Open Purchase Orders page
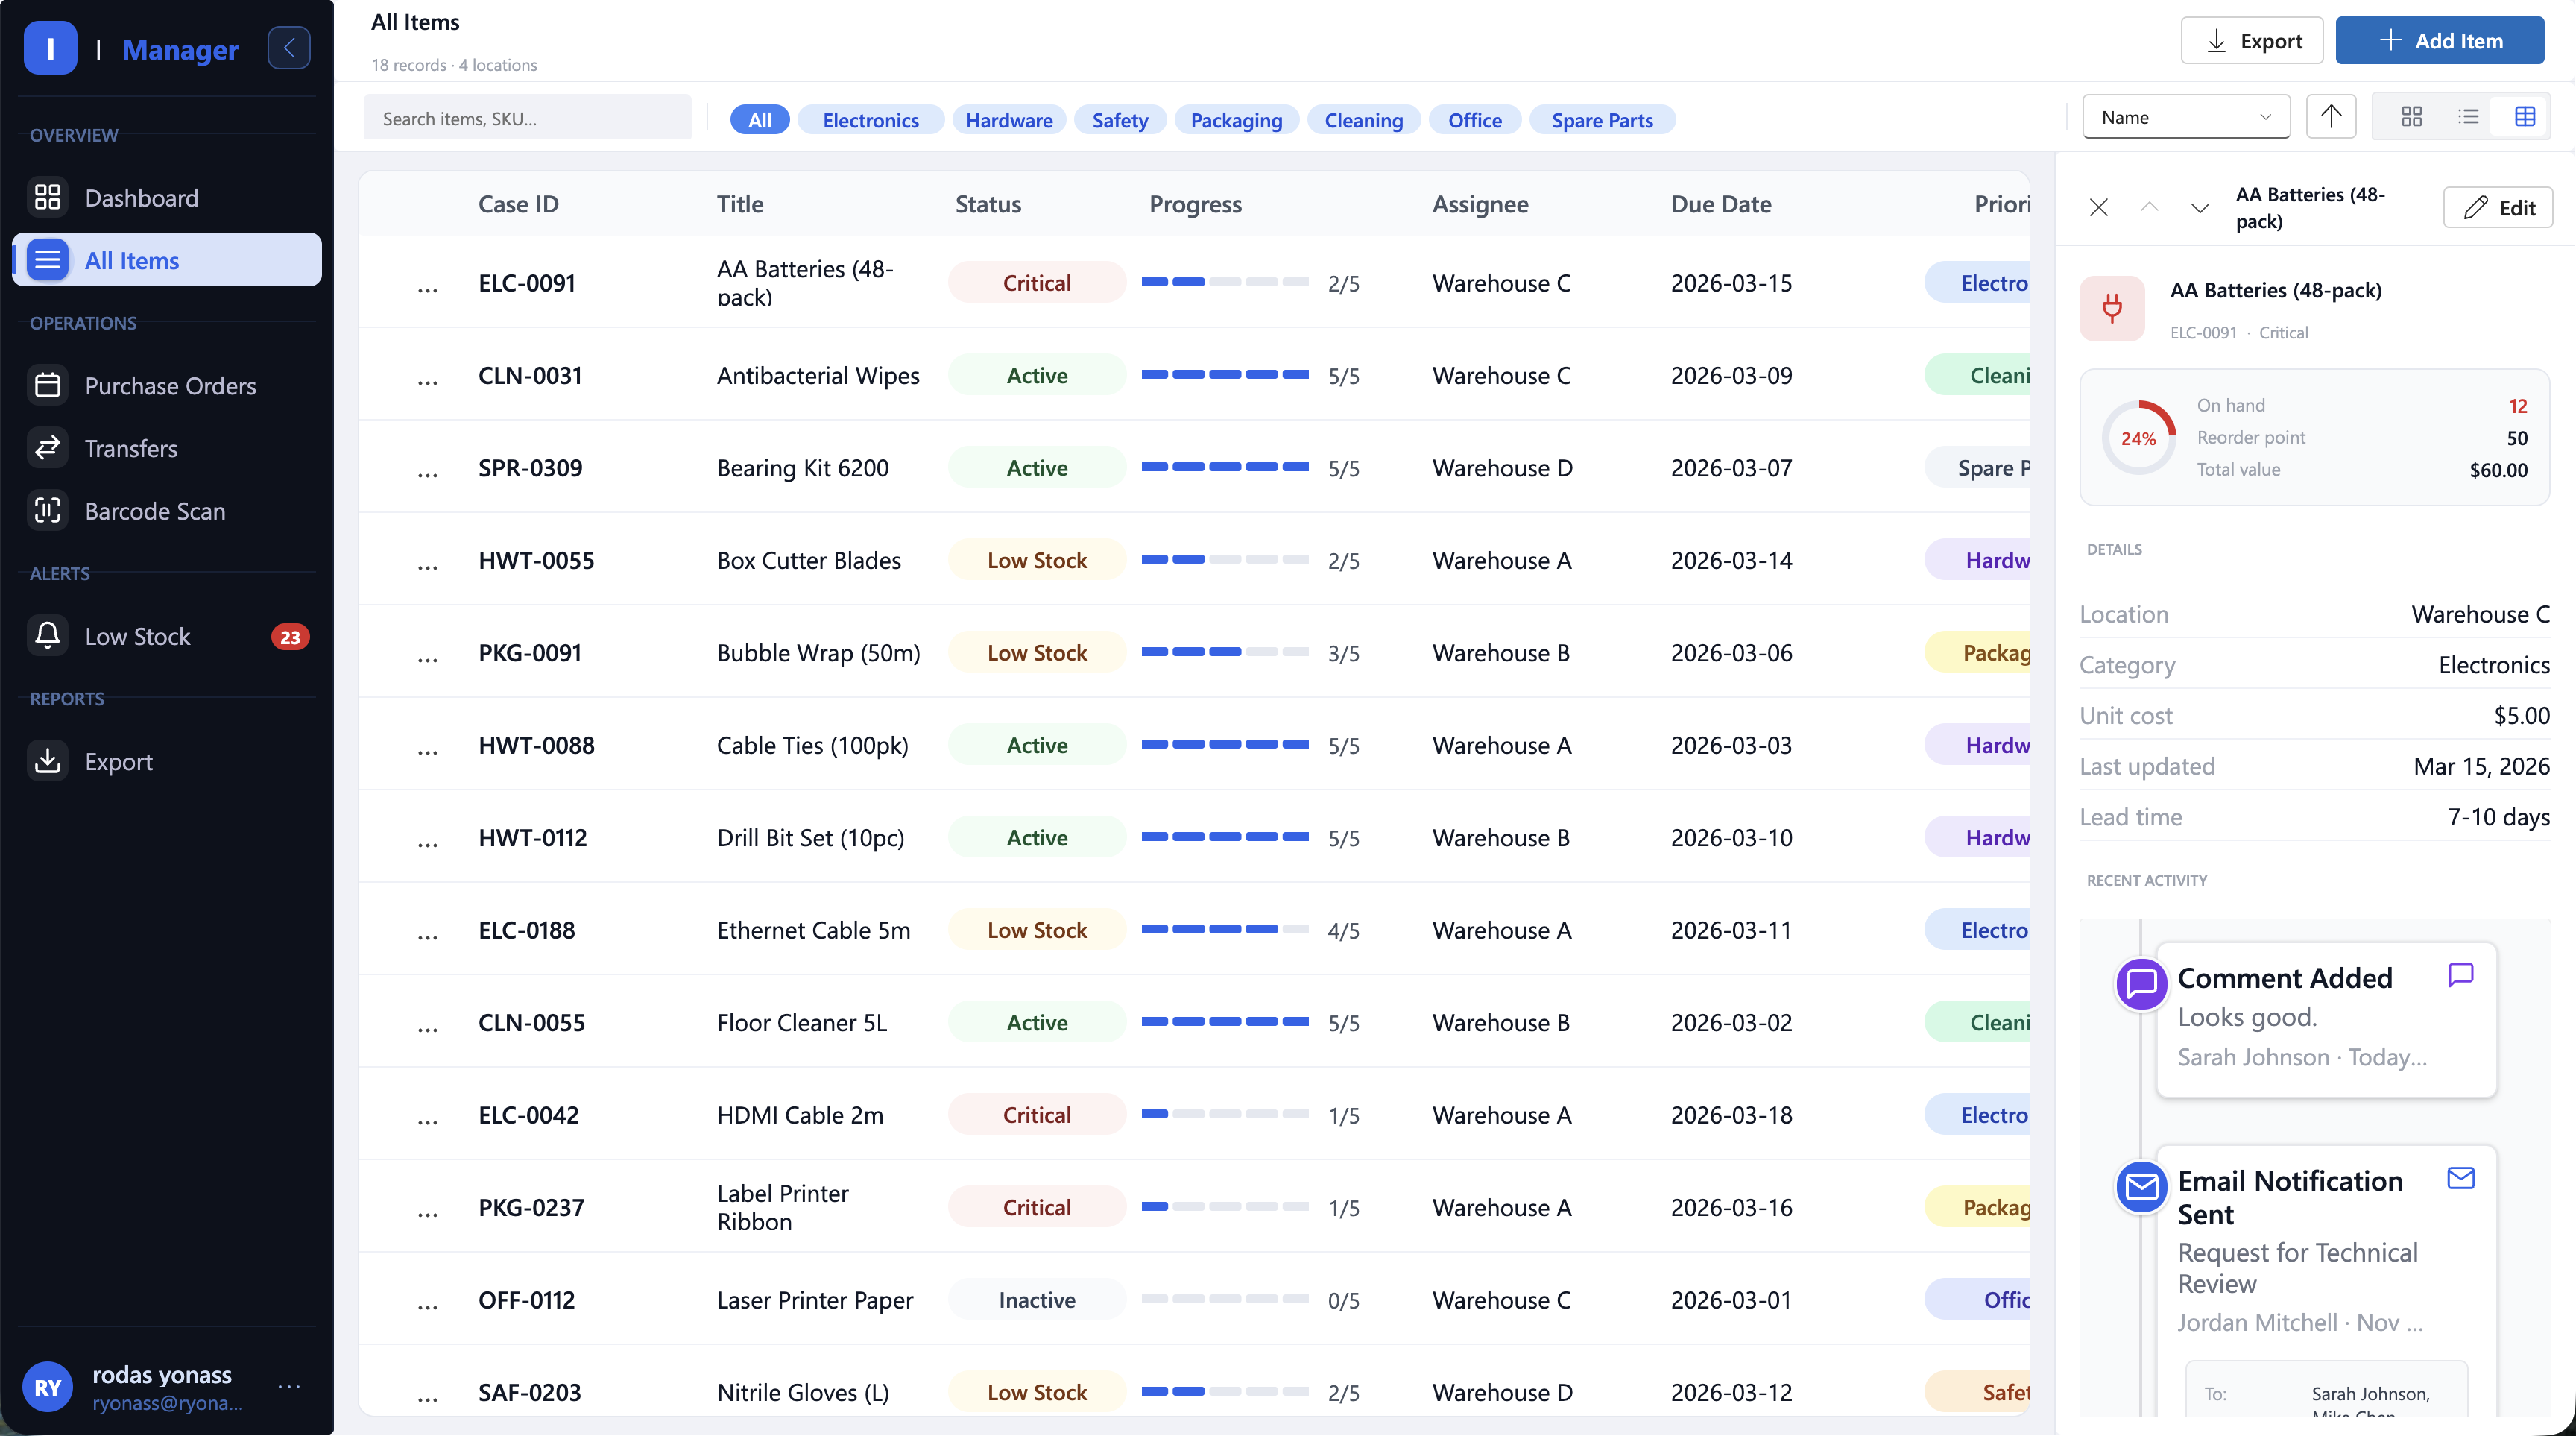 pyautogui.click(x=167, y=385)
